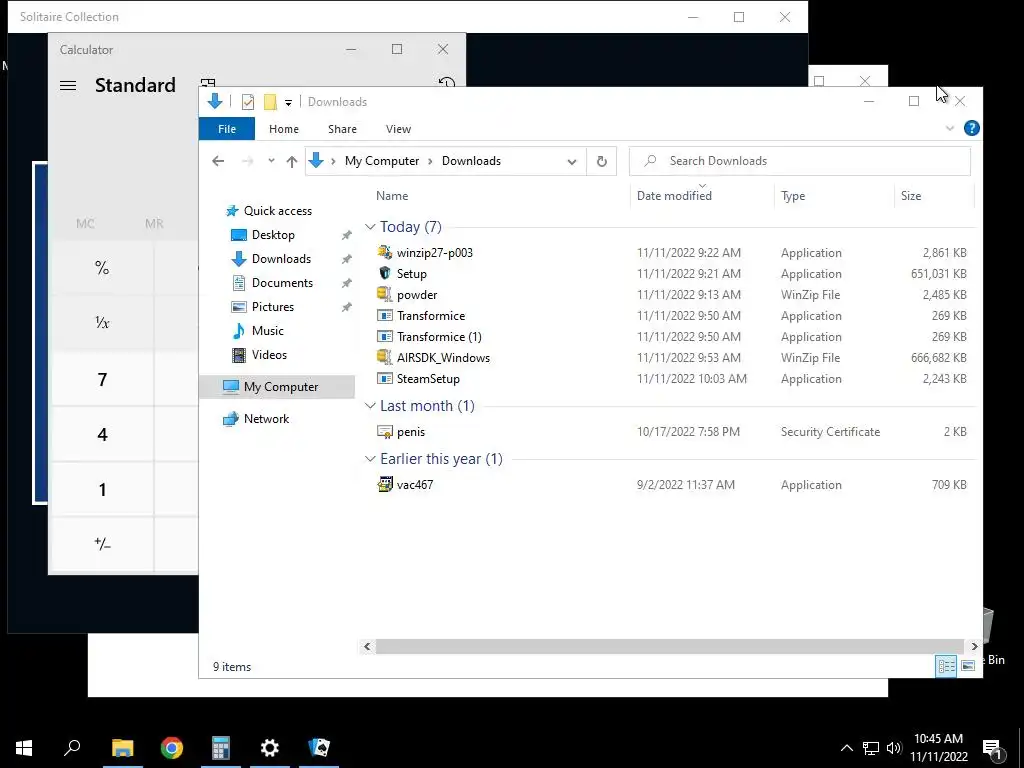This screenshot has height=768, width=1024.
Task: Open the Calculator hamburger navigation menu
Action: pyautogui.click(x=68, y=86)
